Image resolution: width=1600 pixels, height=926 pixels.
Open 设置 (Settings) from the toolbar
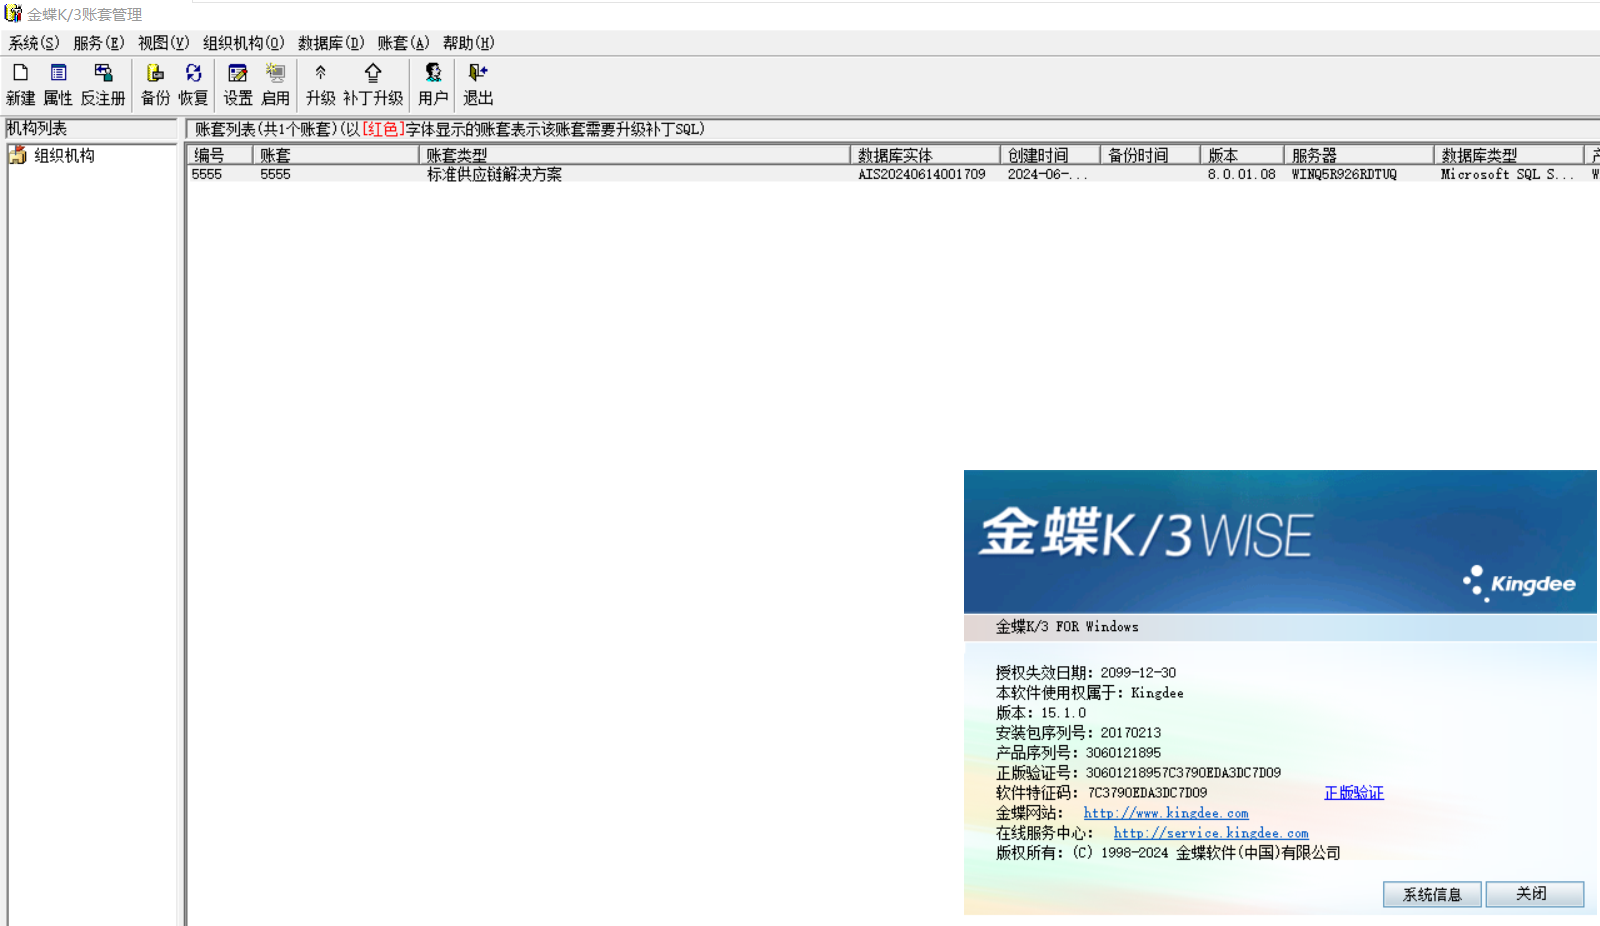tap(237, 83)
